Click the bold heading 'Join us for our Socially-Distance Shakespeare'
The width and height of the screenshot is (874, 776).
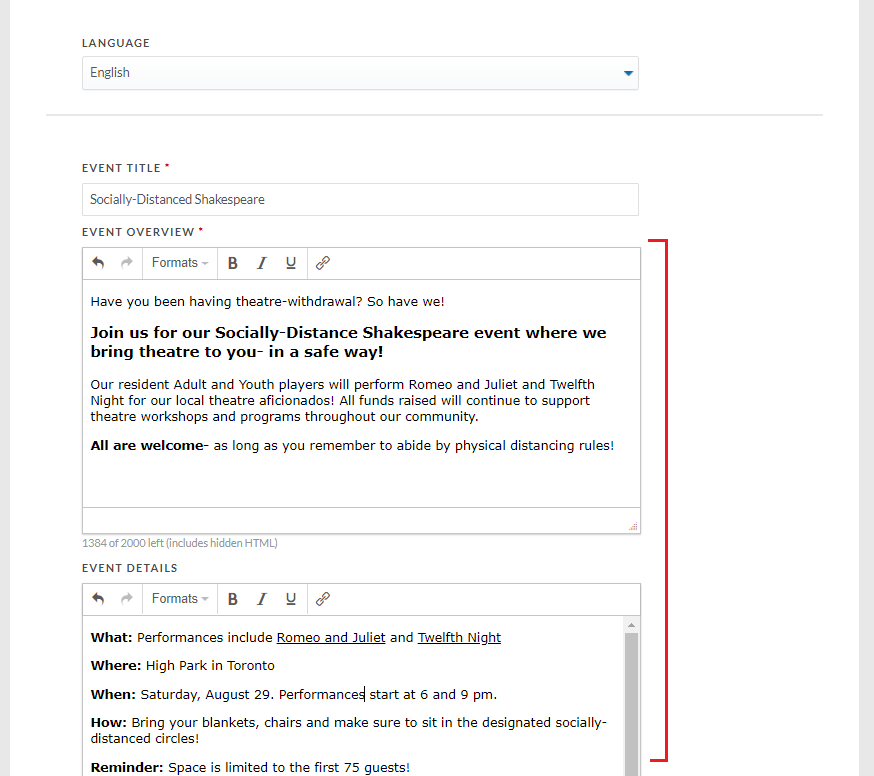pos(348,342)
